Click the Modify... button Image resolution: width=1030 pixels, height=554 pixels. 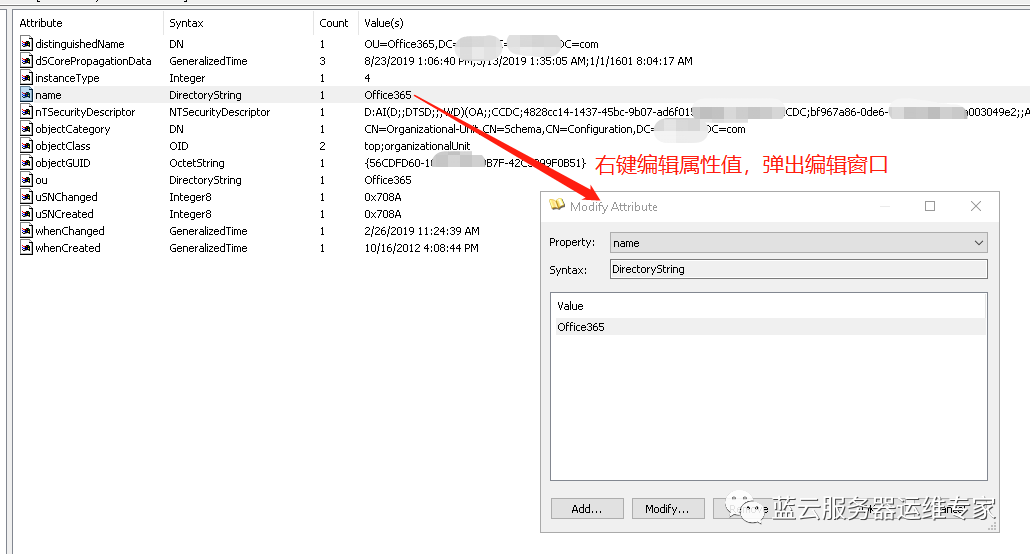[x=667, y=509]
